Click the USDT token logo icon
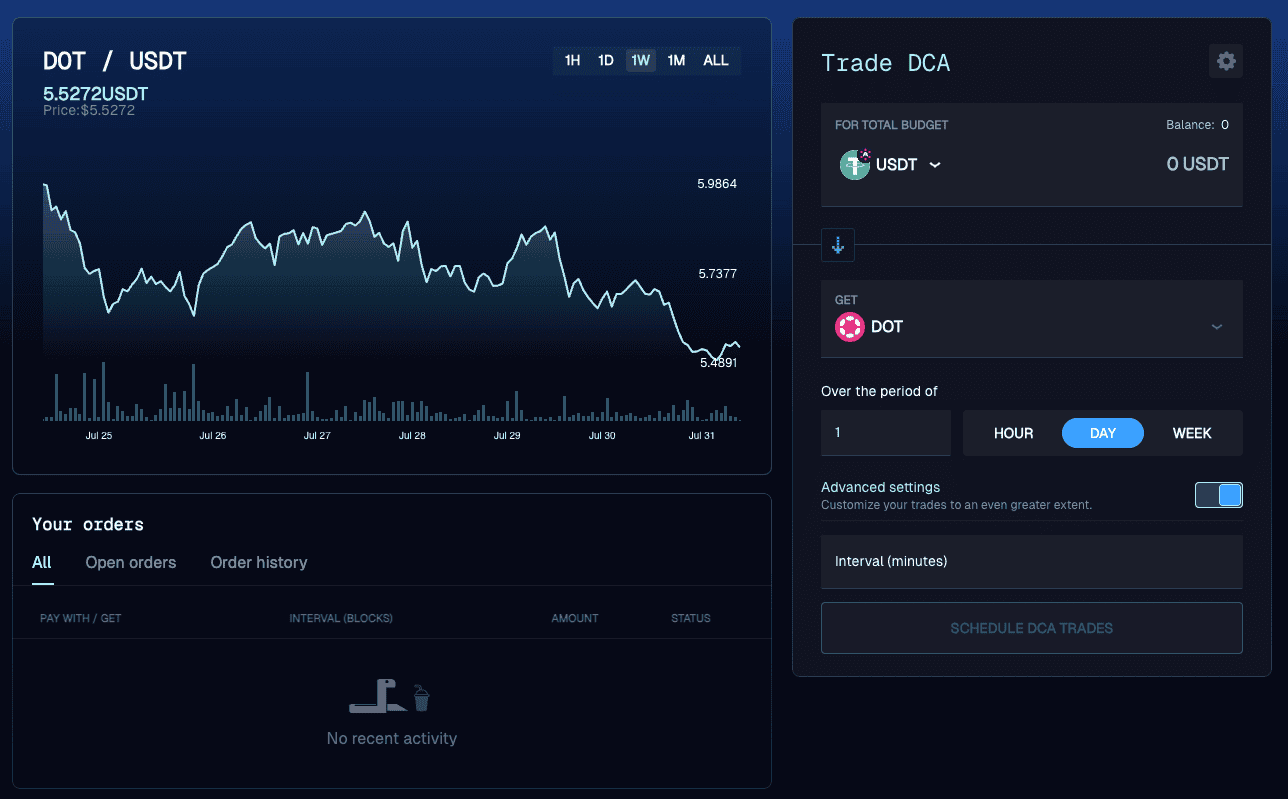This screenshot has height=799, width=1288. pos(855,164)
